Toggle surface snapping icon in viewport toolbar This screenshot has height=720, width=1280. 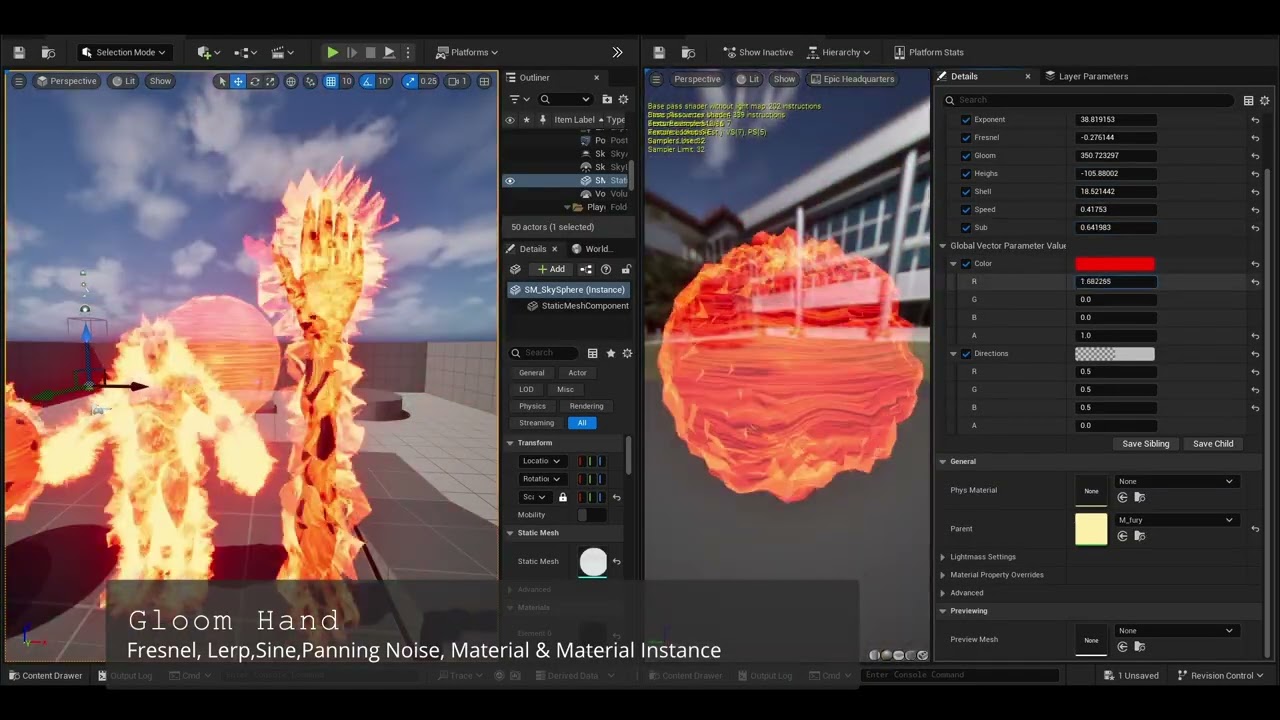(311, 81)
